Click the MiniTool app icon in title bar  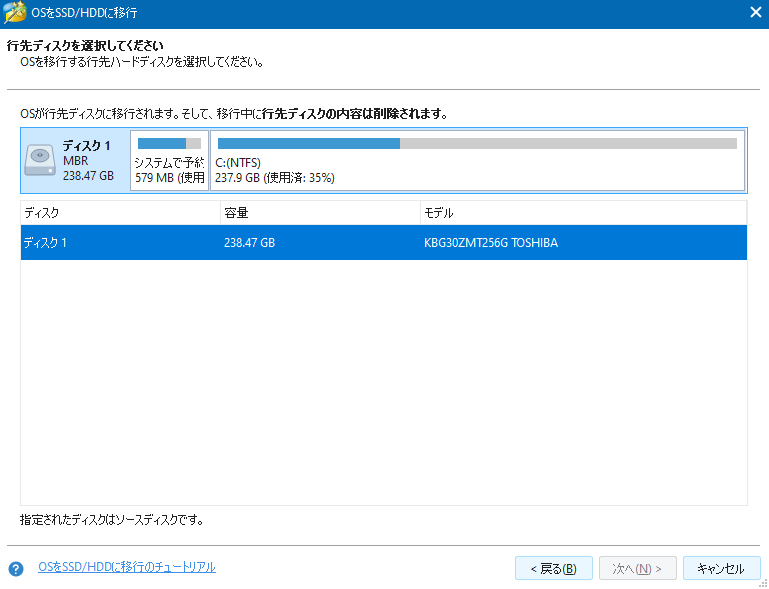[13, 12]
